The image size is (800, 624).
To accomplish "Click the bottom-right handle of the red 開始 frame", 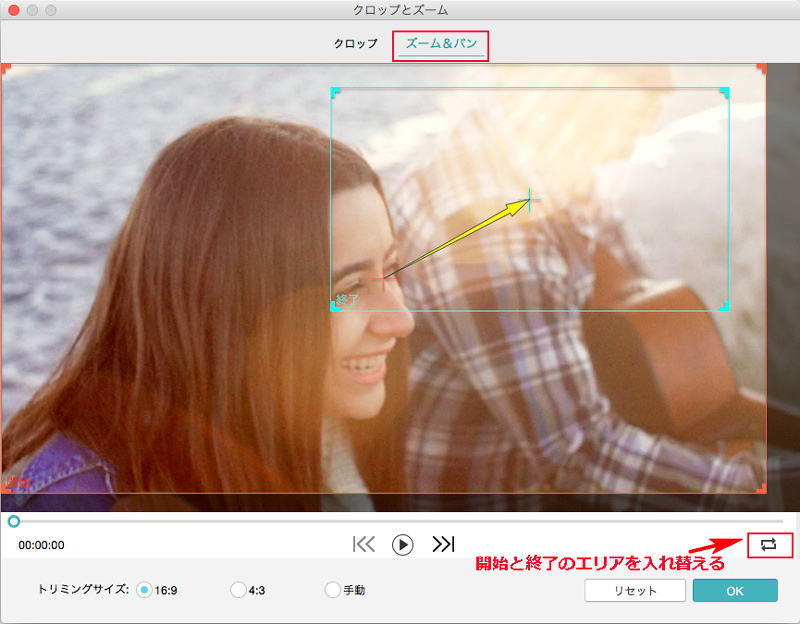I will click(761, 489).
